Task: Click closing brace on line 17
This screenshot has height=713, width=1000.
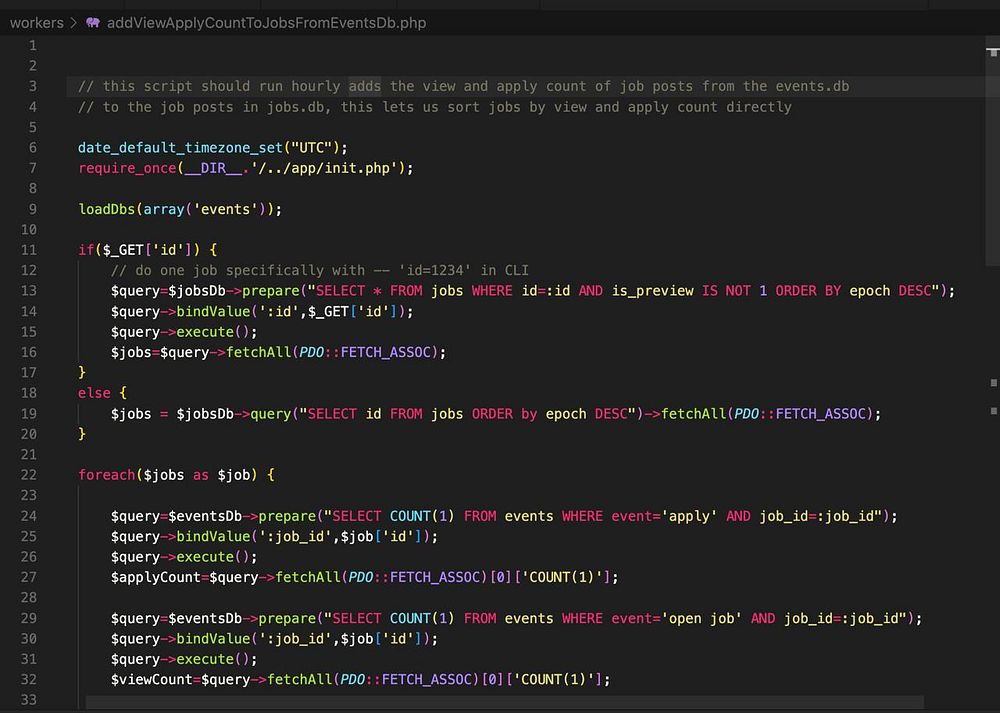Action: (x=82, y=373)
